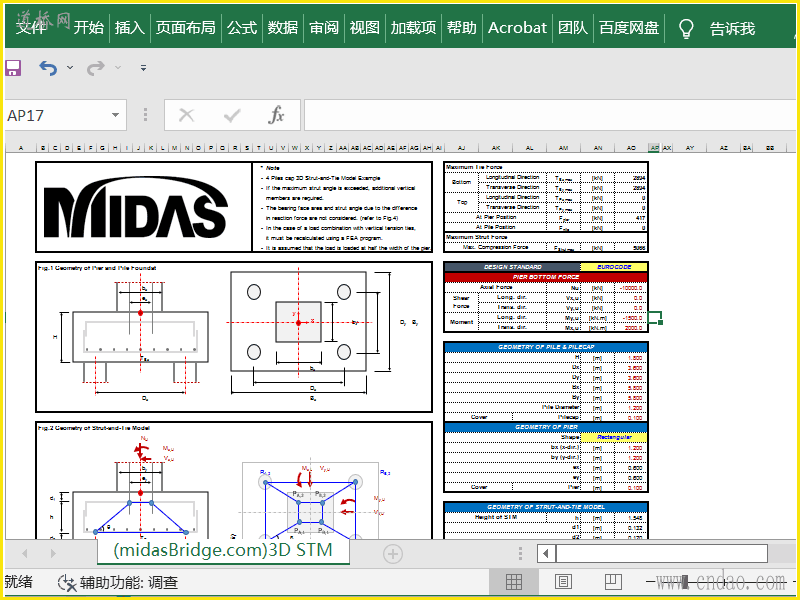800x600 pixels.
Task: Select the 2000.0 Mx,u moment value cell
Action: 631,328
